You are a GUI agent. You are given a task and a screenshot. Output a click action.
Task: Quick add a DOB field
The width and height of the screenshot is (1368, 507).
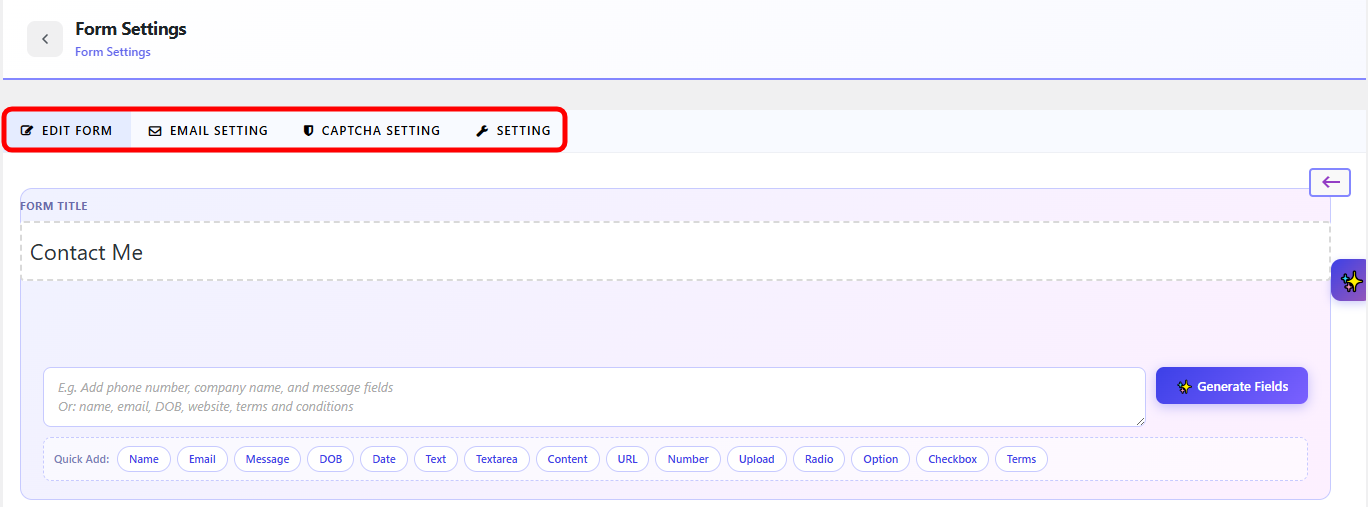[x=330, y=459]
